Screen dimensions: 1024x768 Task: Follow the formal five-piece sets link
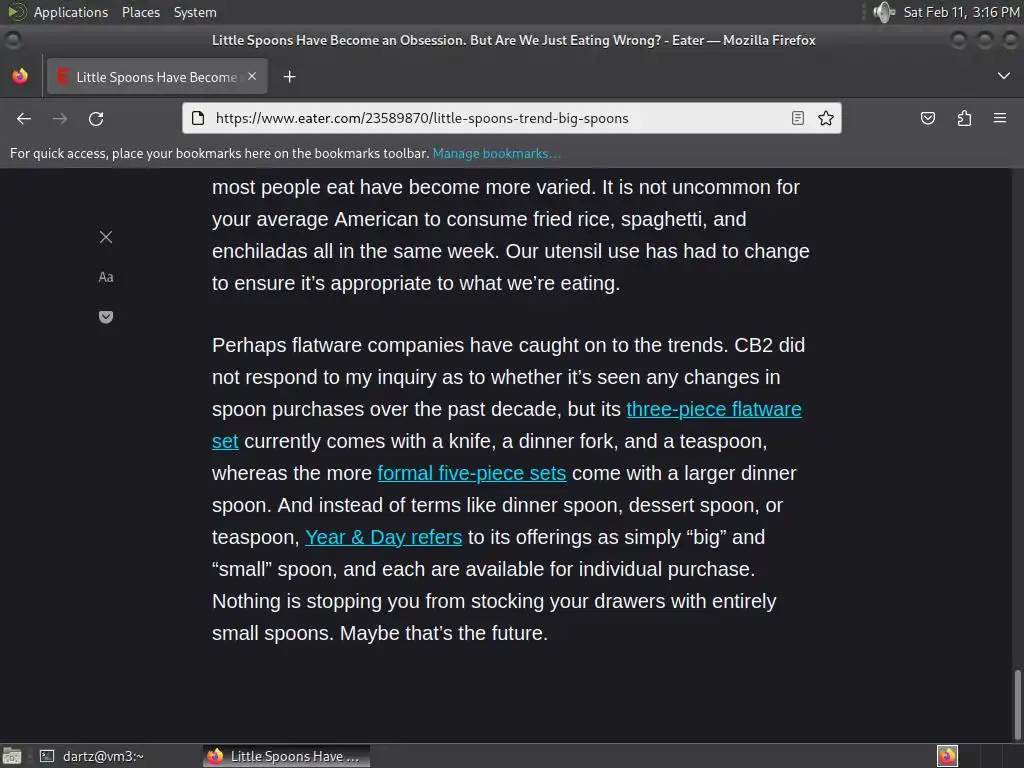[472, 473]
